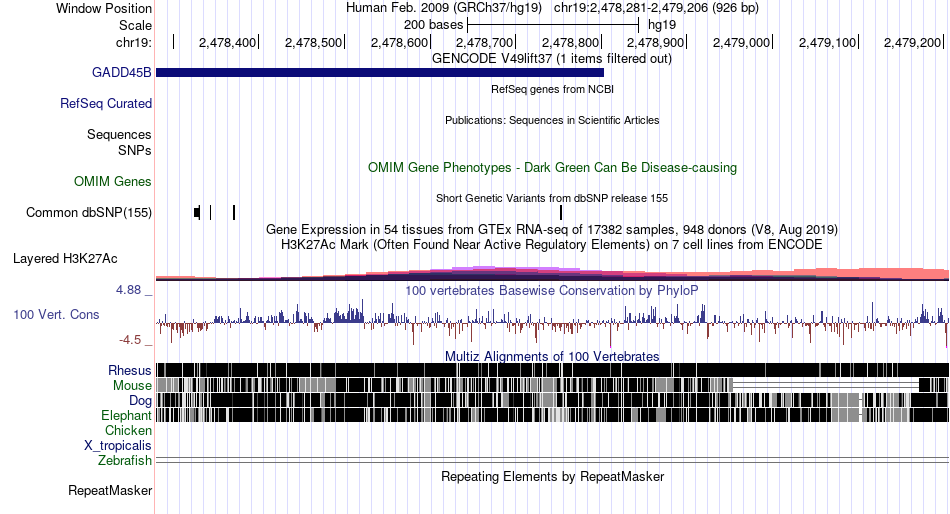
Task: Click the thick leftmost dbSNP variant mark
Action: pos(197,213)
